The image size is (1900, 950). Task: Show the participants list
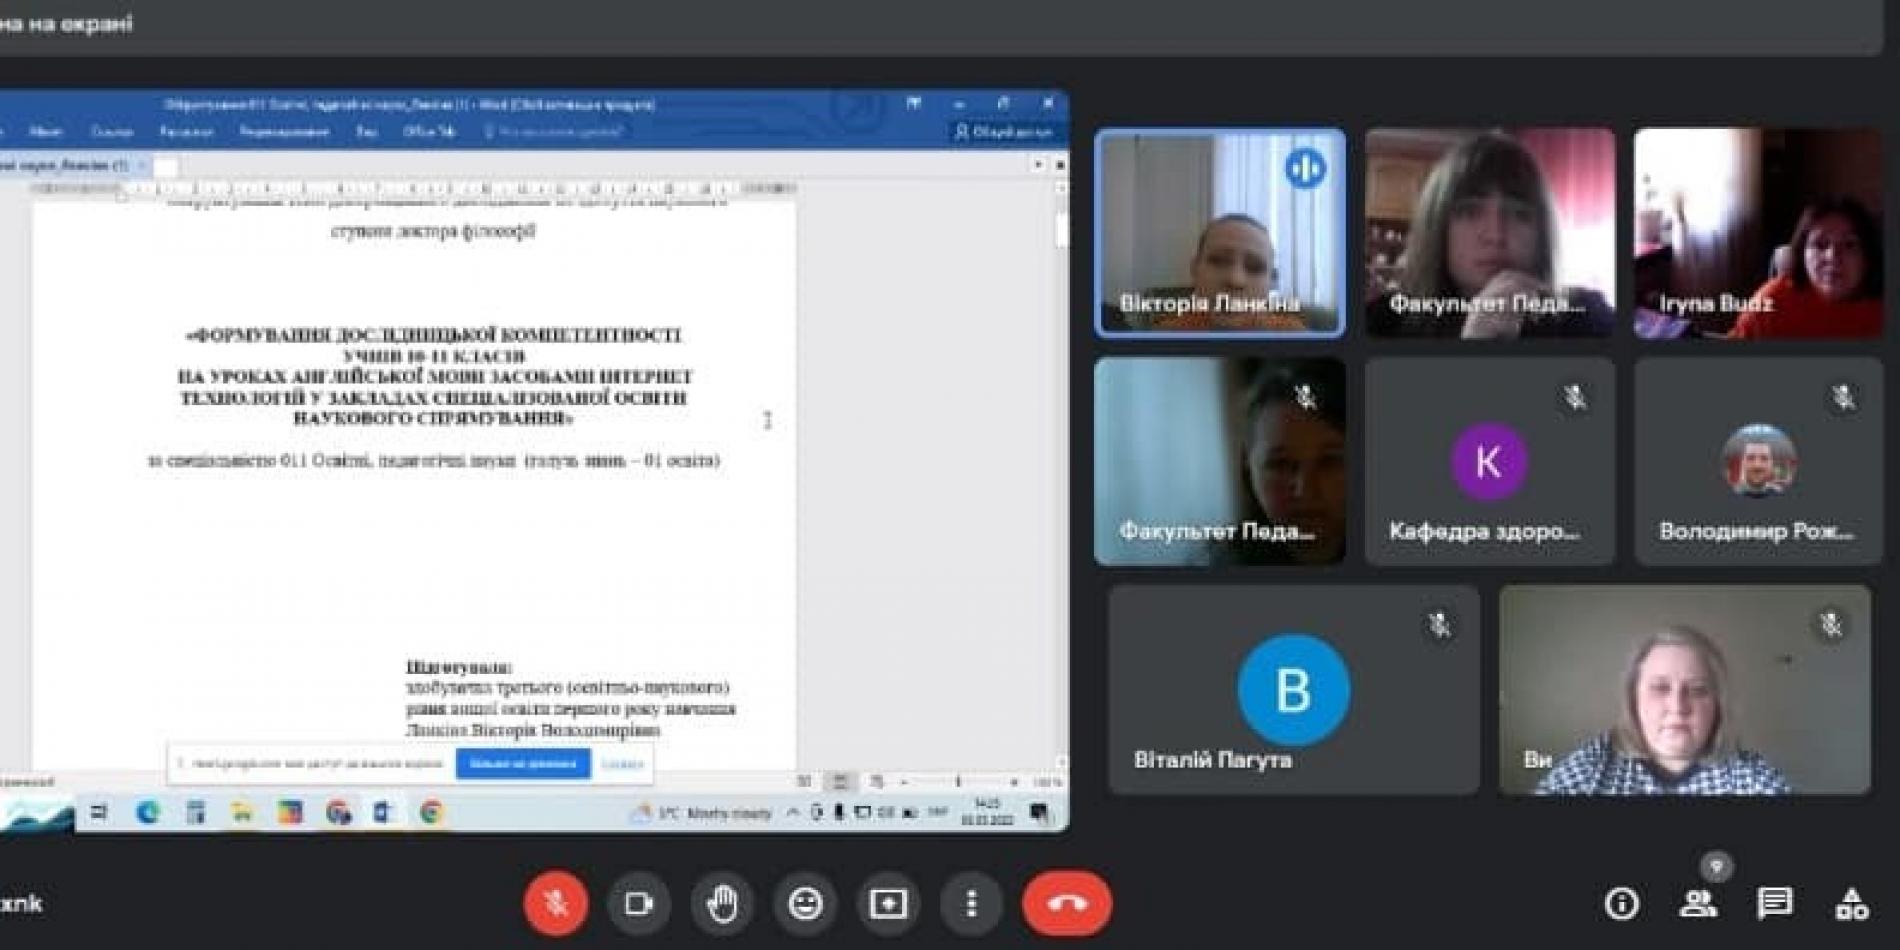pyautogui.click(x=1697, y=904)
